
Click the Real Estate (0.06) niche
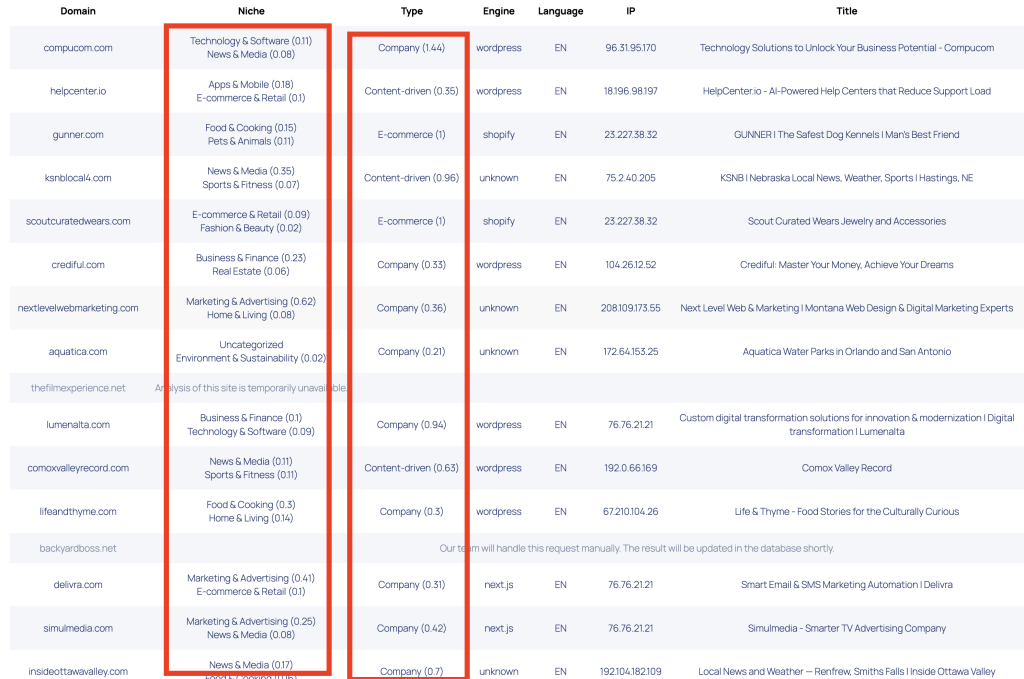point(251,271)
